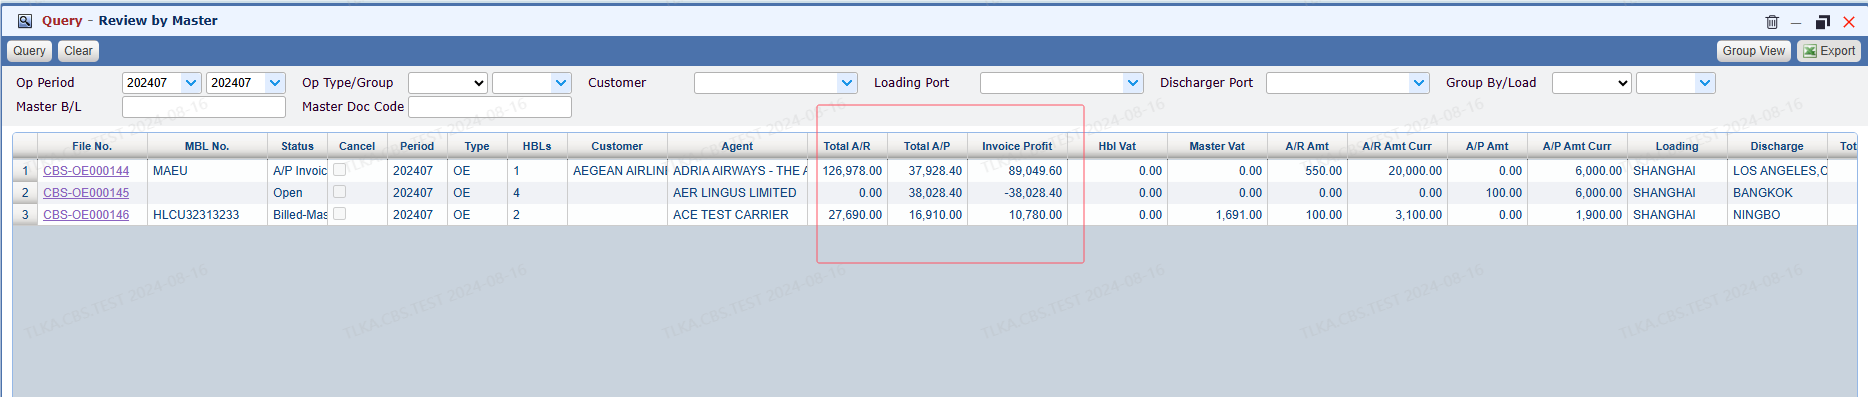The height and width of the screenshot is (397, 1868).
Task: Expand the first Op Period dropdown
Action: pos(191,83)
